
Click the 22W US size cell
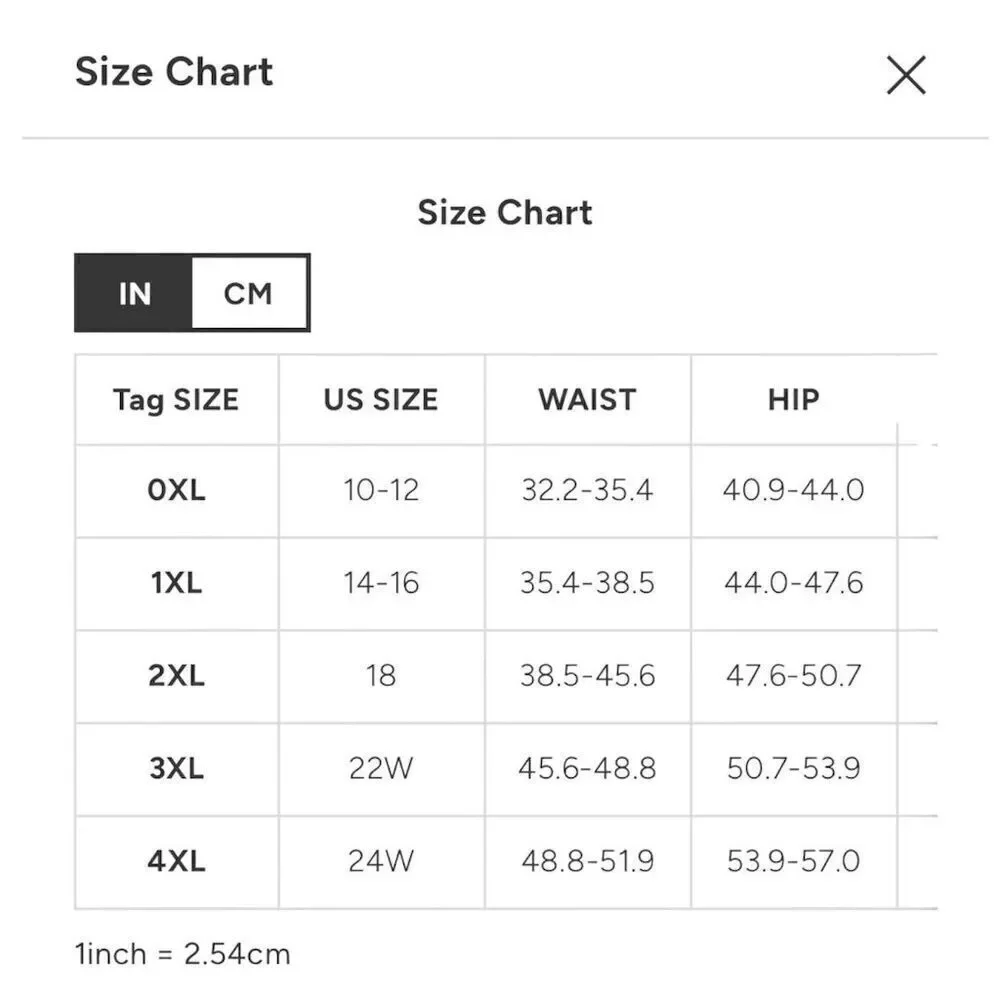pos(381,768)
